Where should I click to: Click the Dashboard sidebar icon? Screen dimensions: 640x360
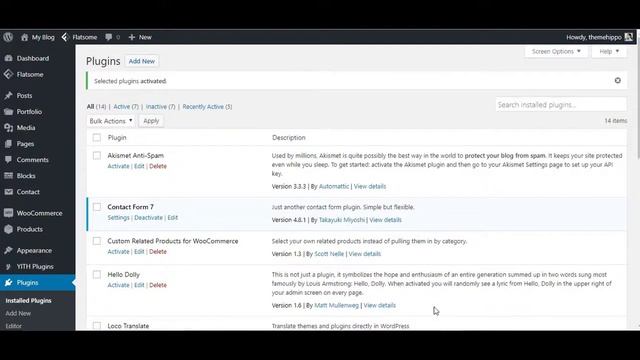[x=8, y=58]
